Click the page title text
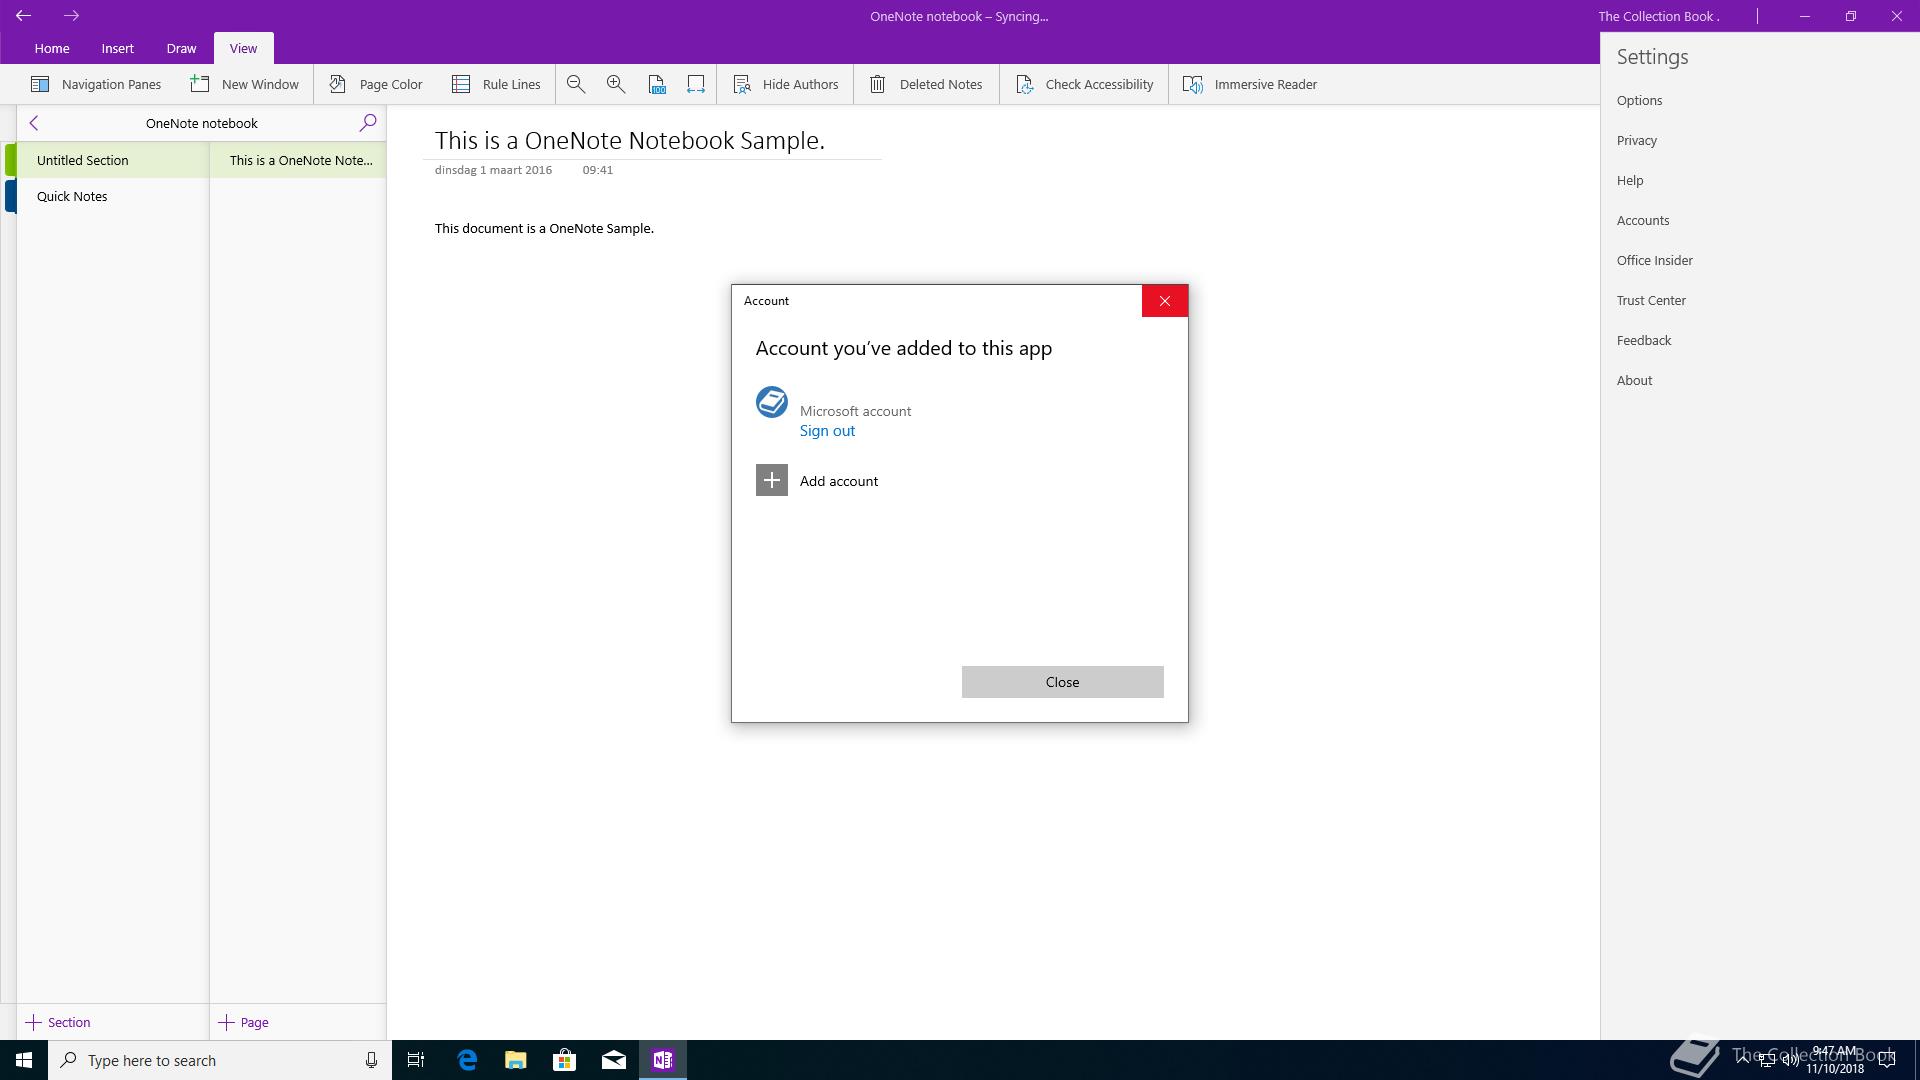The width and height of the screenshot is (1920, 1080). (630, 141)
